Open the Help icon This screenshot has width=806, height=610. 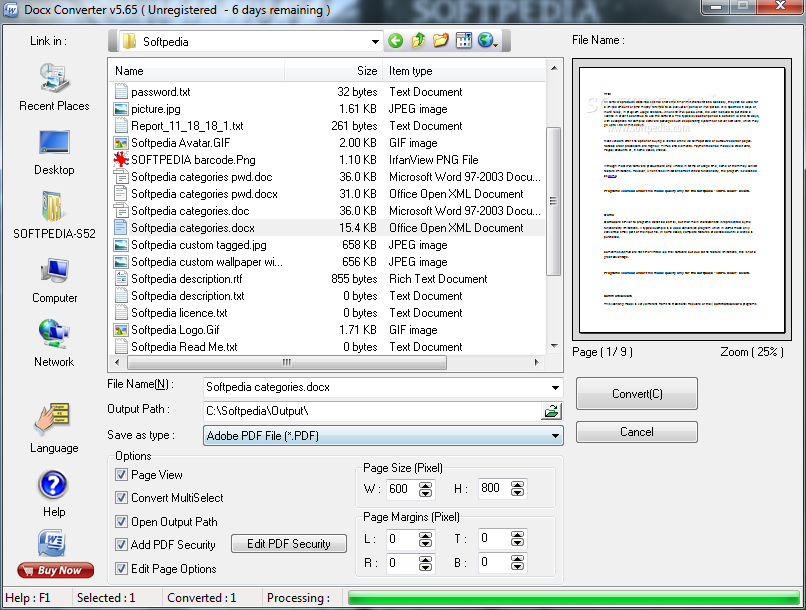click(x=53, y=493)
